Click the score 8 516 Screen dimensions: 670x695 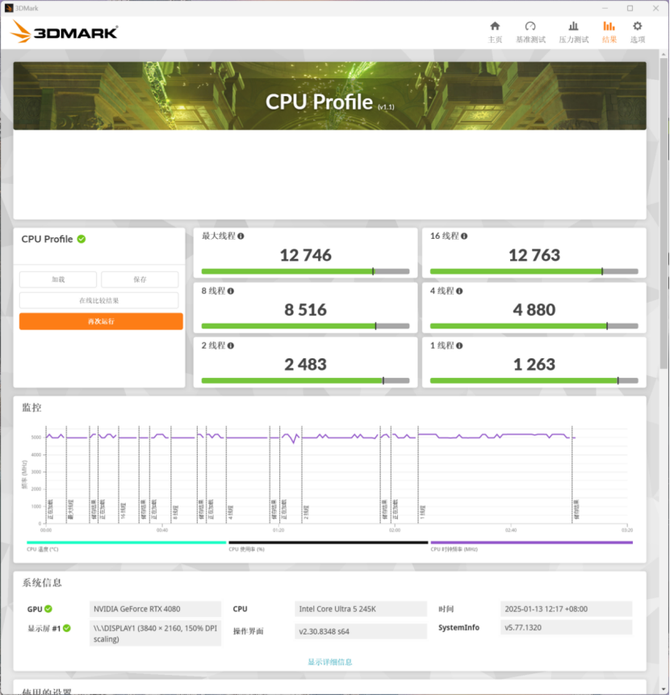305,309
